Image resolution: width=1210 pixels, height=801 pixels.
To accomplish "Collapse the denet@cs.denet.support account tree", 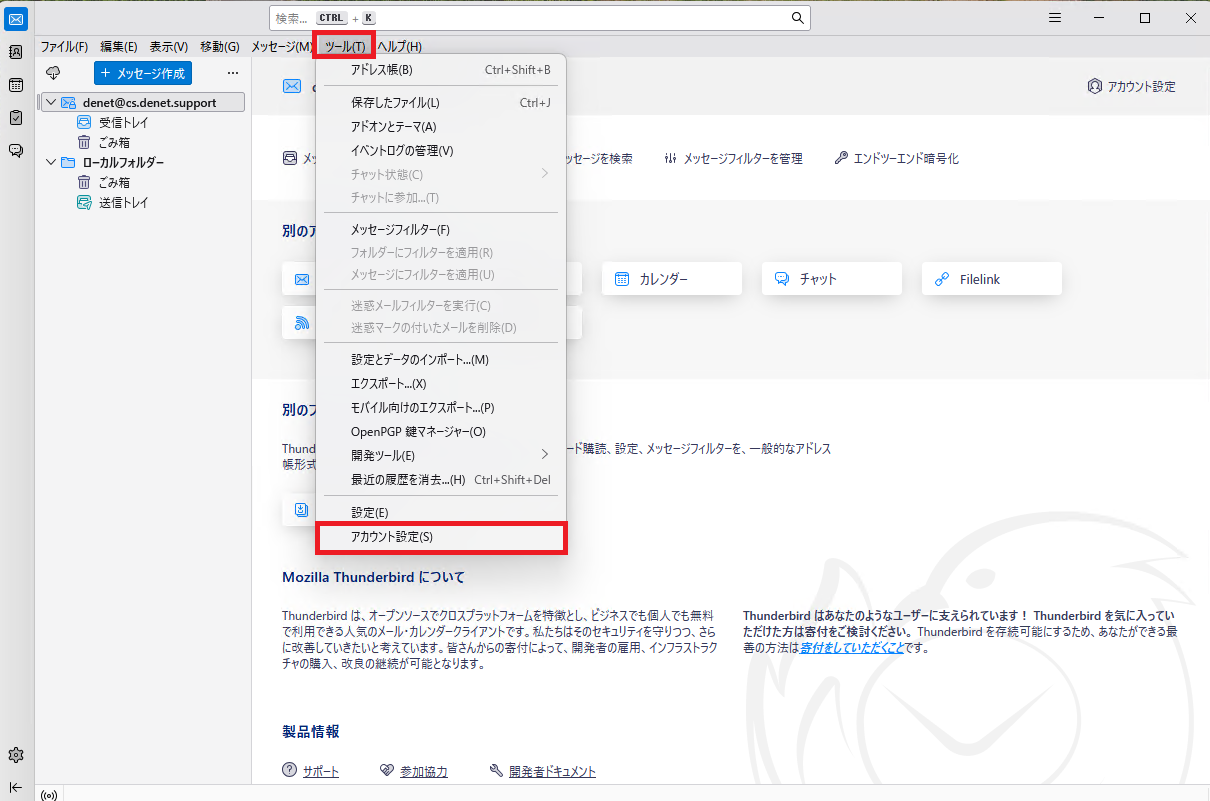I will 51,102.
